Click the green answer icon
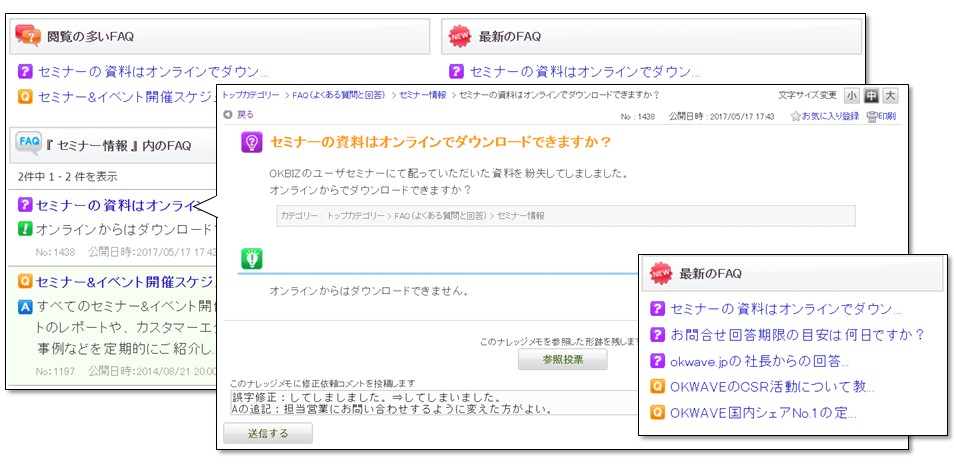This screenshot has height=465, width=954. 252,259
